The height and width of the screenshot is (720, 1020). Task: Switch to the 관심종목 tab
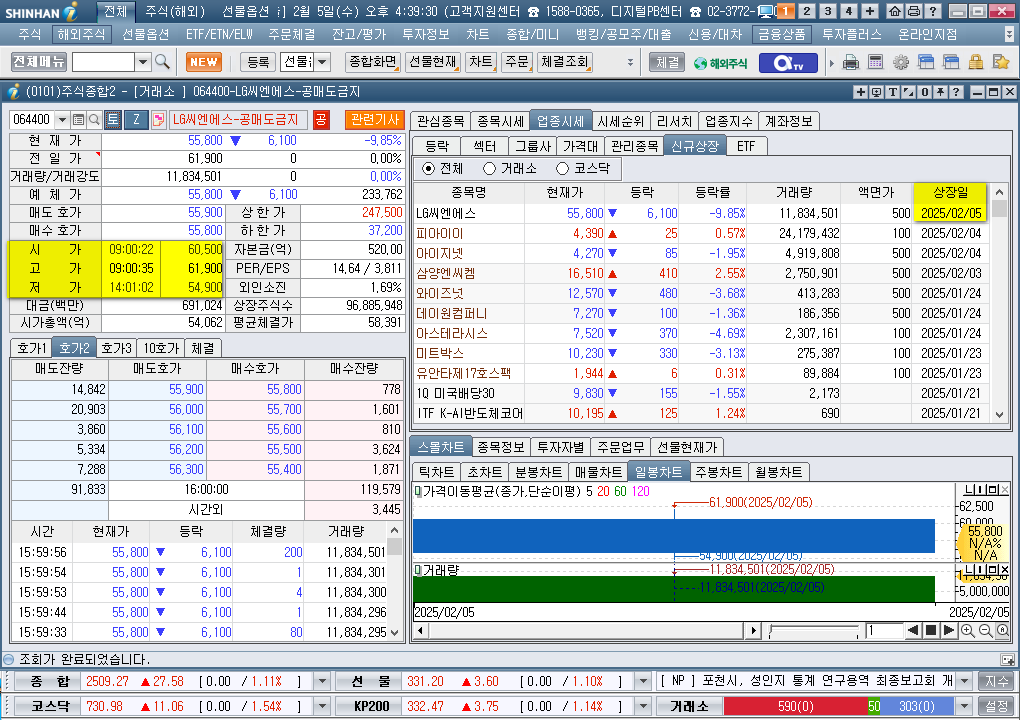coord(440,121)
